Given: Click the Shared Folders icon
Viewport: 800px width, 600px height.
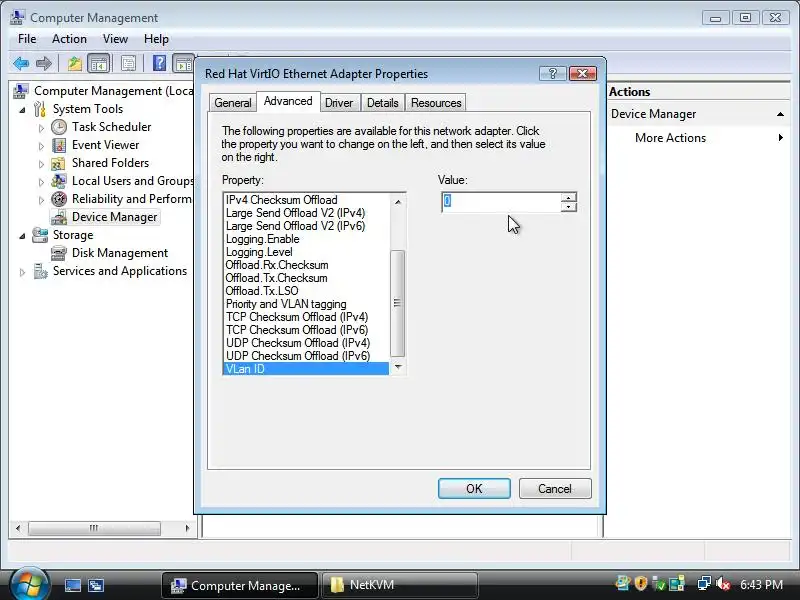Looking at the screenshot, I should click(58, 163).
